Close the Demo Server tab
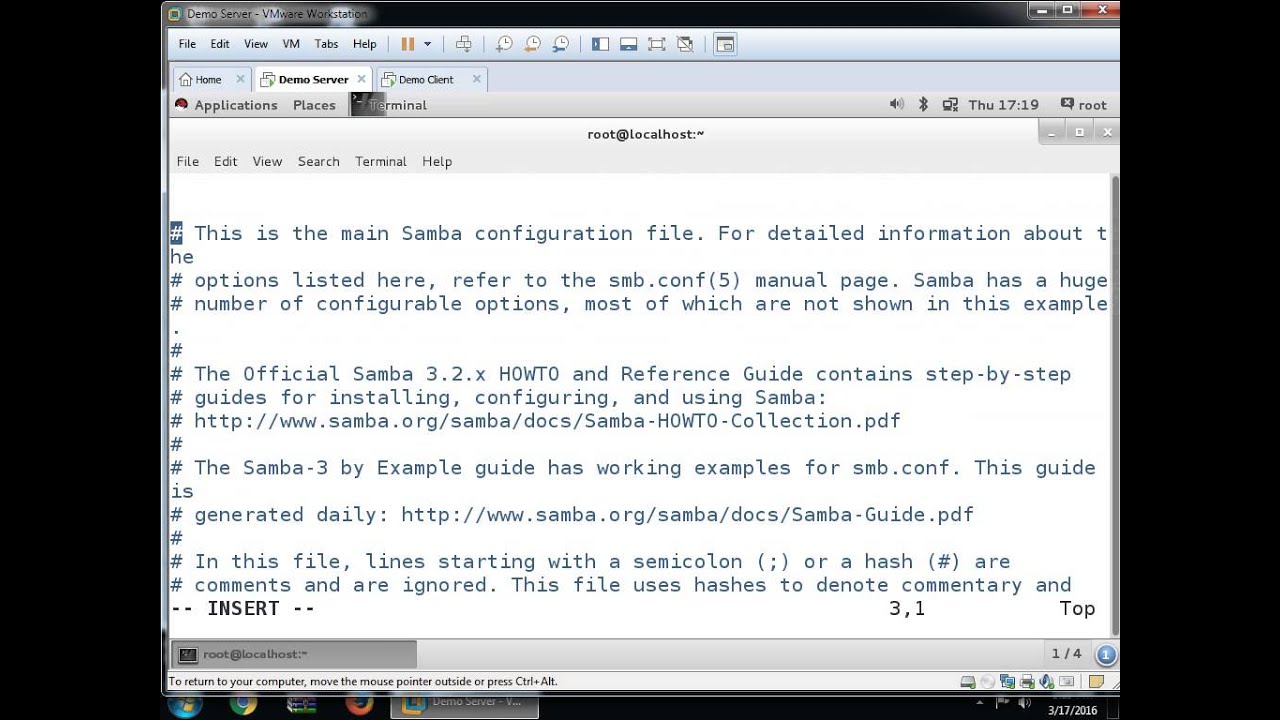Viewport: 1280px width, 720px height. pos(361,79)
